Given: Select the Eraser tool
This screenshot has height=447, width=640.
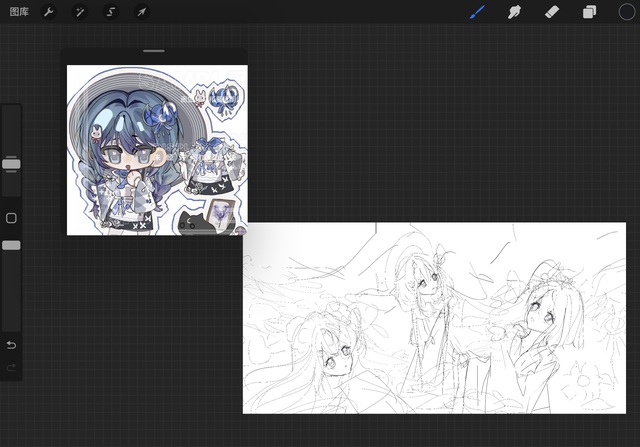Looking at the screenshot, I should (552, 12).
